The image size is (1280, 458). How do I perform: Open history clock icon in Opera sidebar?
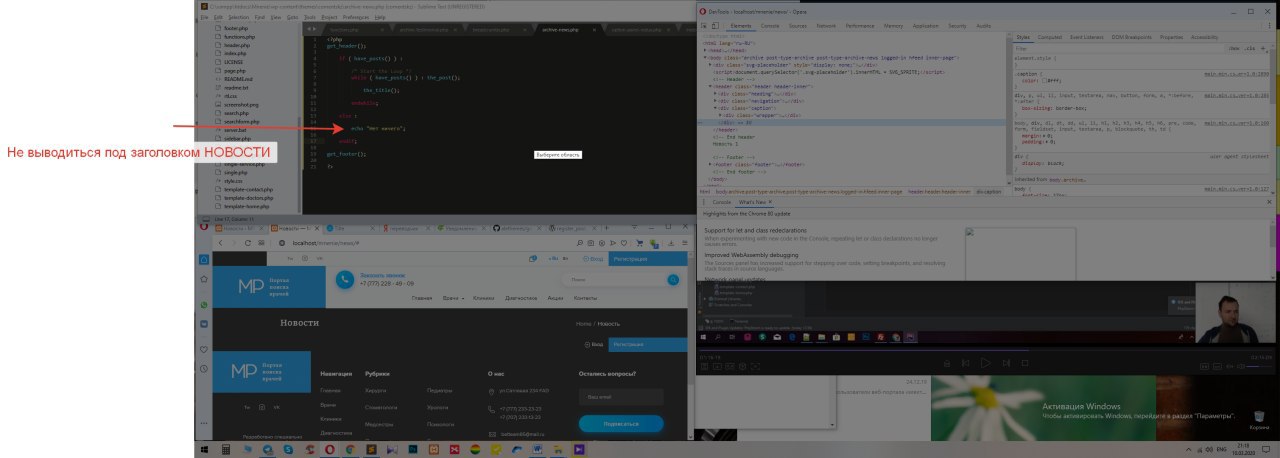pos(204,368)
